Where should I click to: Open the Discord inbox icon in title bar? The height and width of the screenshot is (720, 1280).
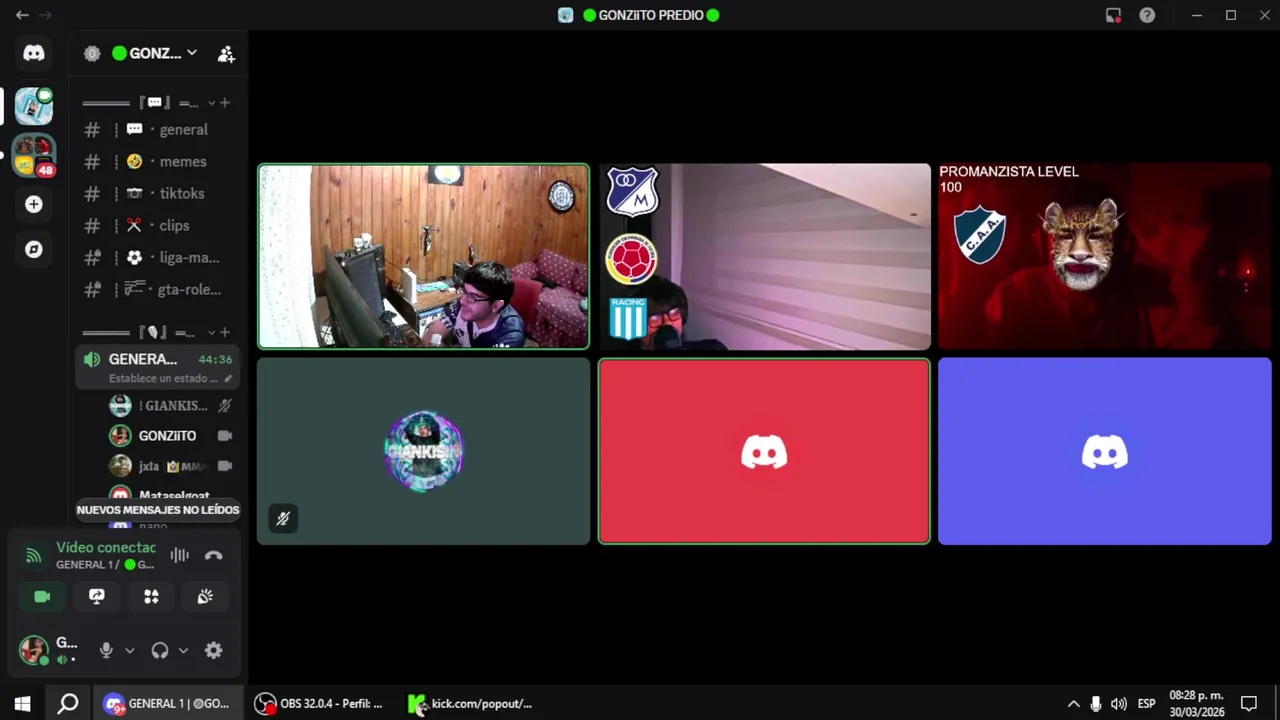[x=1113, y=15]
